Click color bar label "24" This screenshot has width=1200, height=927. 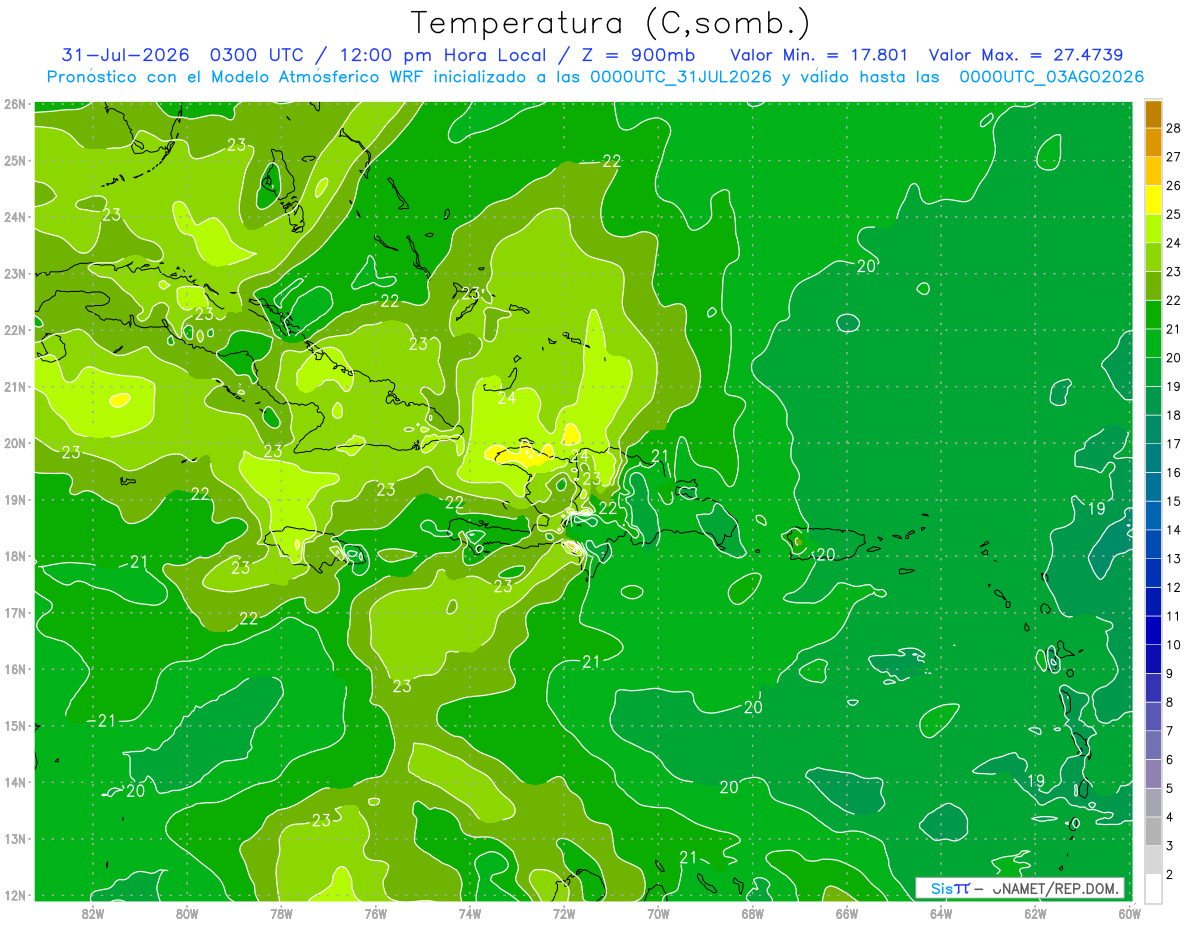tap(1174, 243)
